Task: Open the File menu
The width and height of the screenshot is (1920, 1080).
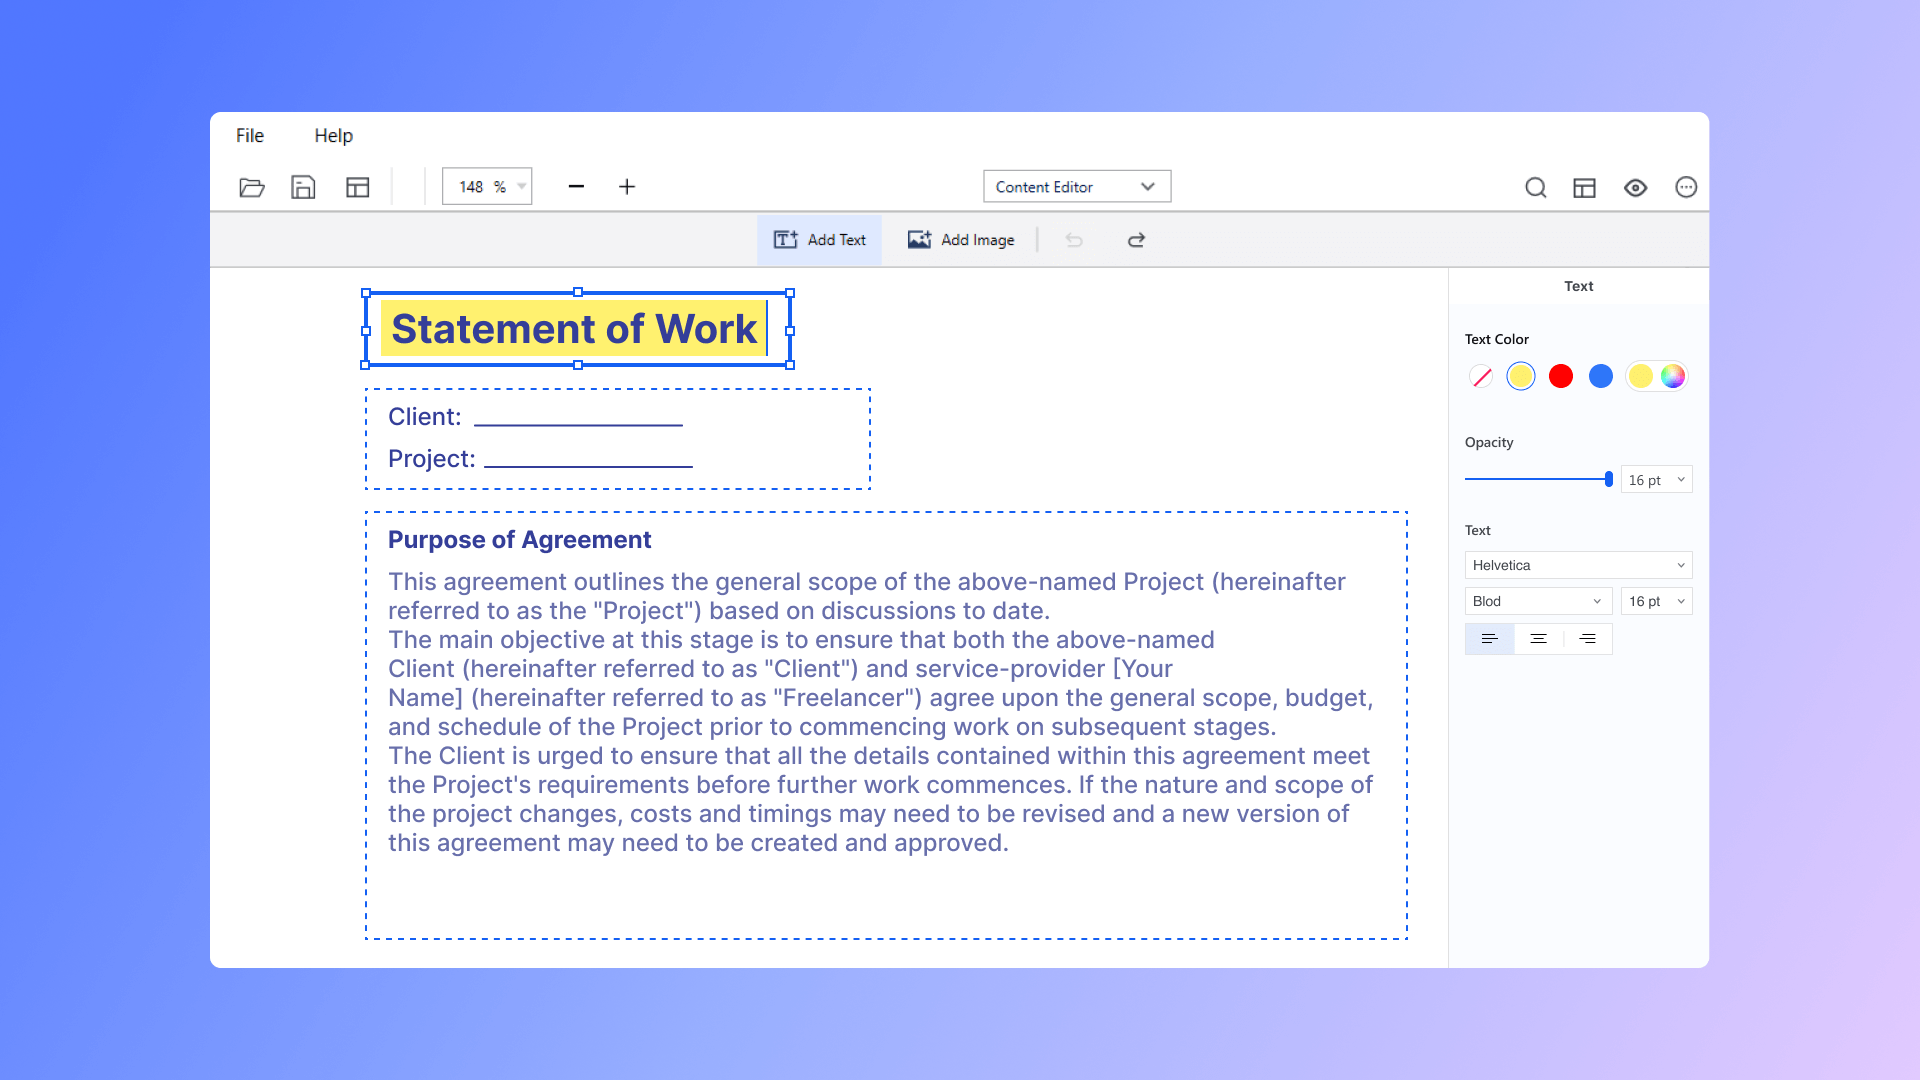Action: pos(249,135)
